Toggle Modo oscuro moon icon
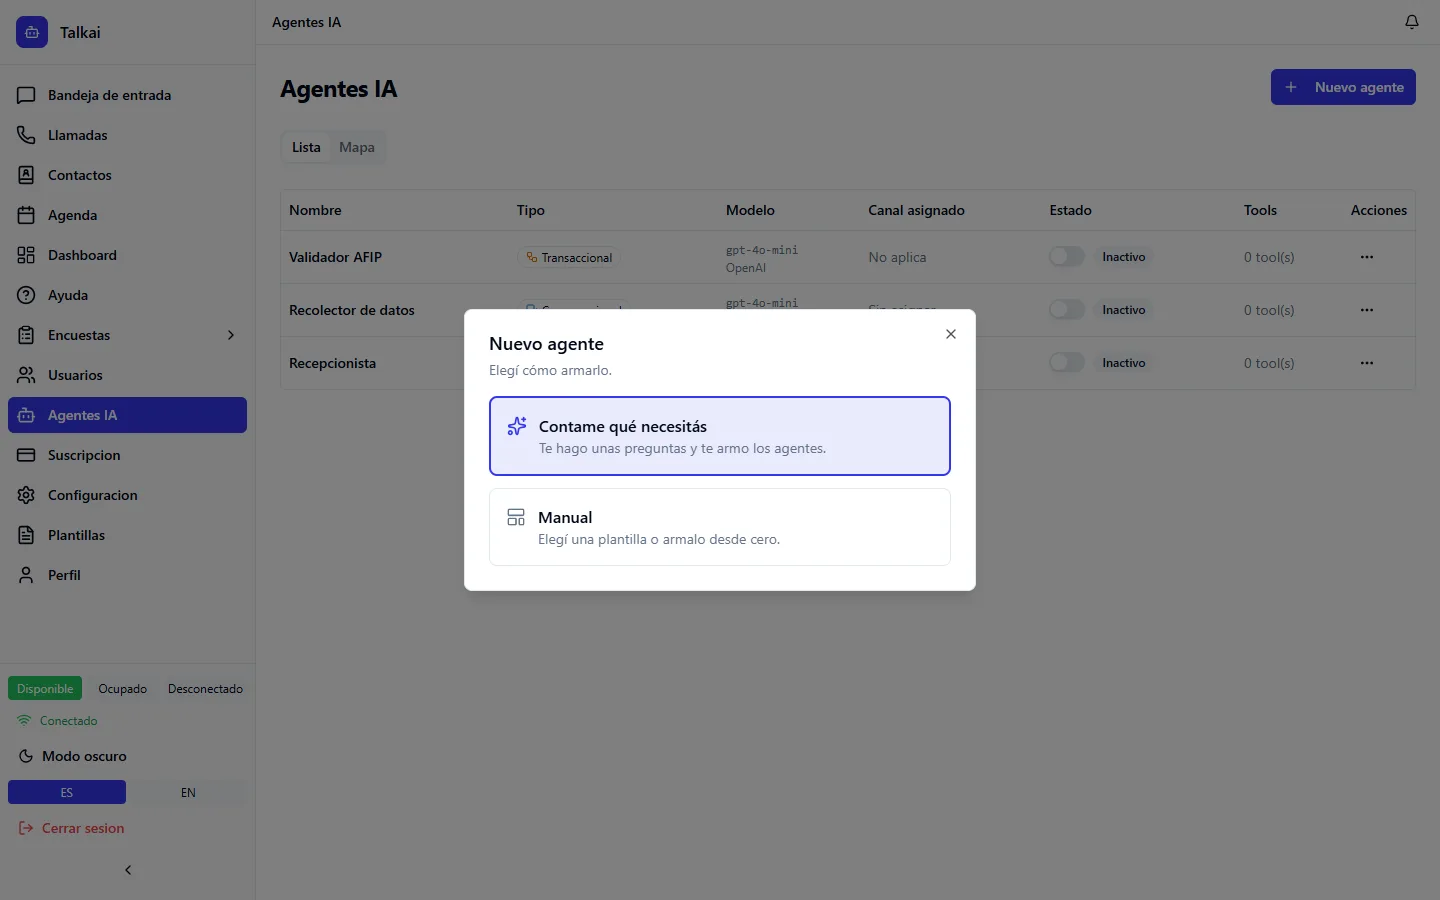 (x=26, y=756)
